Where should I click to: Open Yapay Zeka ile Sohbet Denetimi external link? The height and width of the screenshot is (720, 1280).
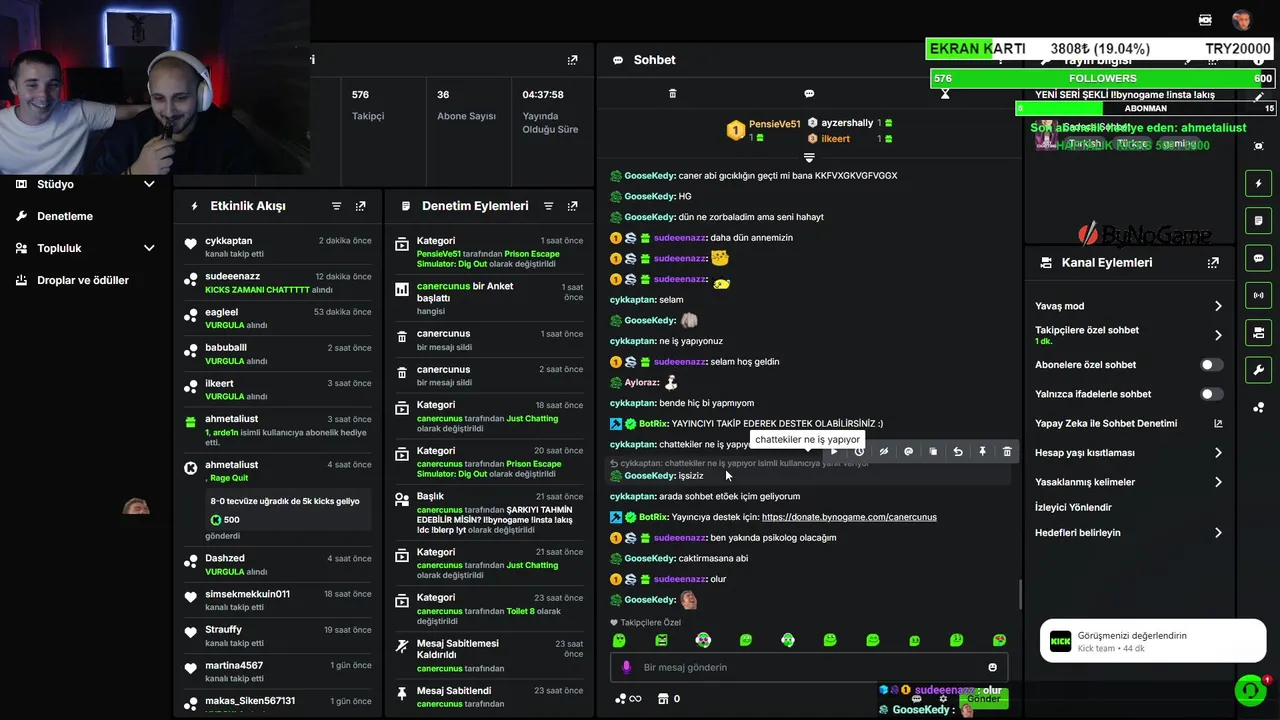tap(1218, 424)
